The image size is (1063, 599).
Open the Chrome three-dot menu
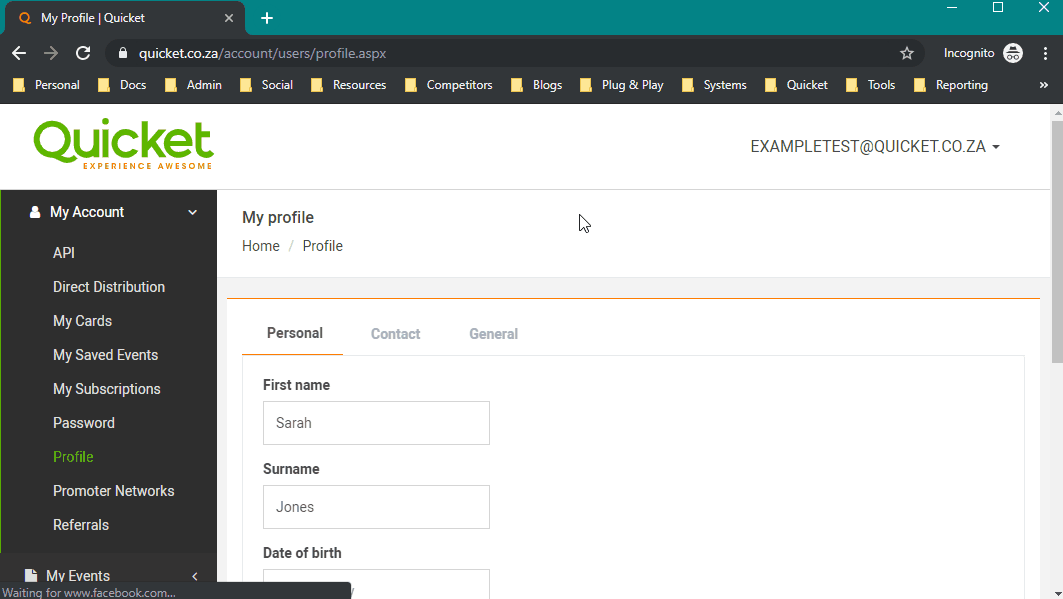(1045, 54)
